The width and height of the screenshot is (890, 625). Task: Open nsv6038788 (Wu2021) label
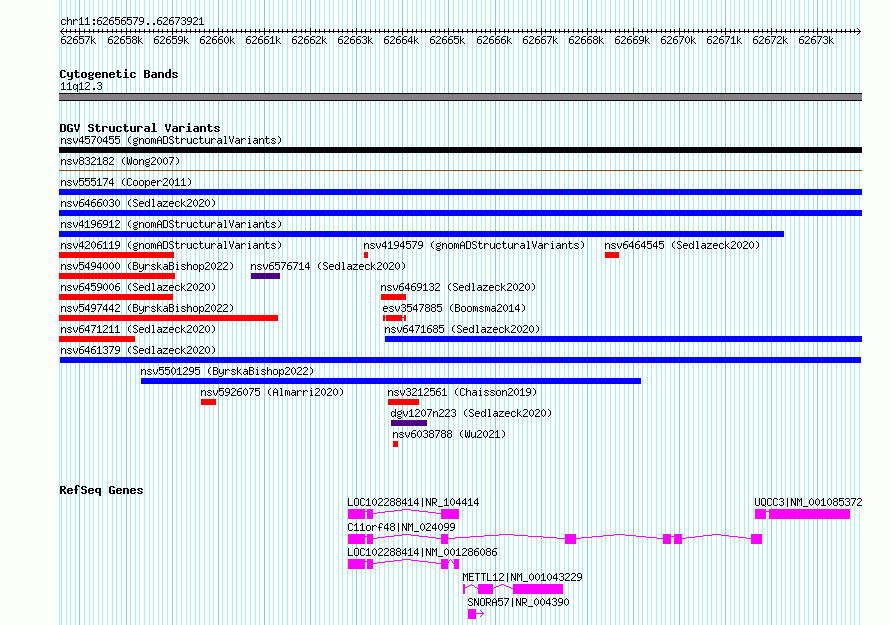[449, 434]
